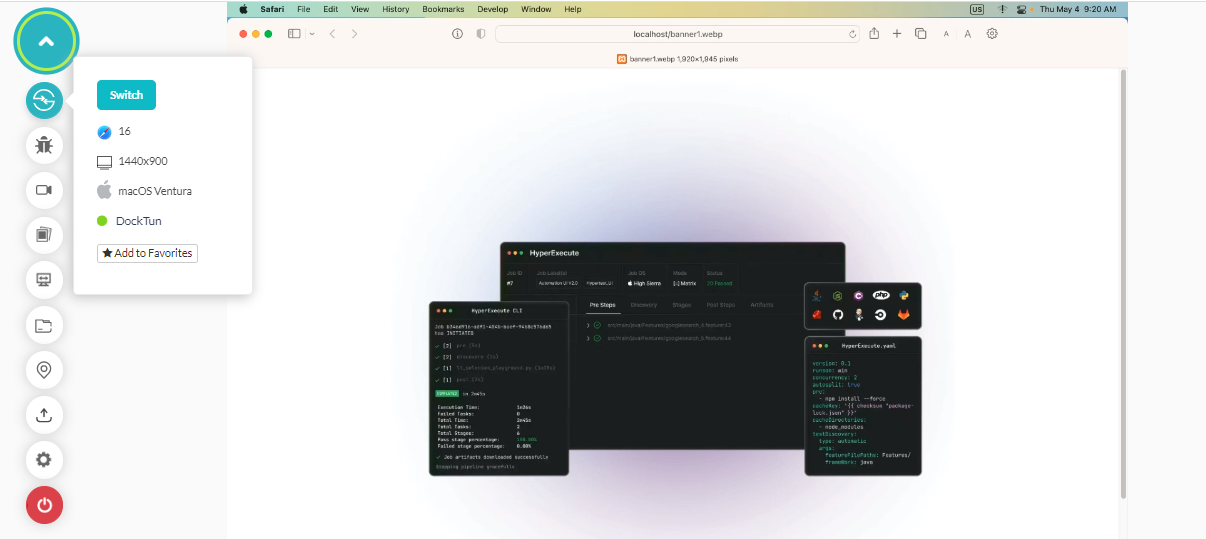Image resolution: width=1206 pixels, height=539 pixels.
Task: Start video recording from the camera icon
Action: (x=44, y=190)
